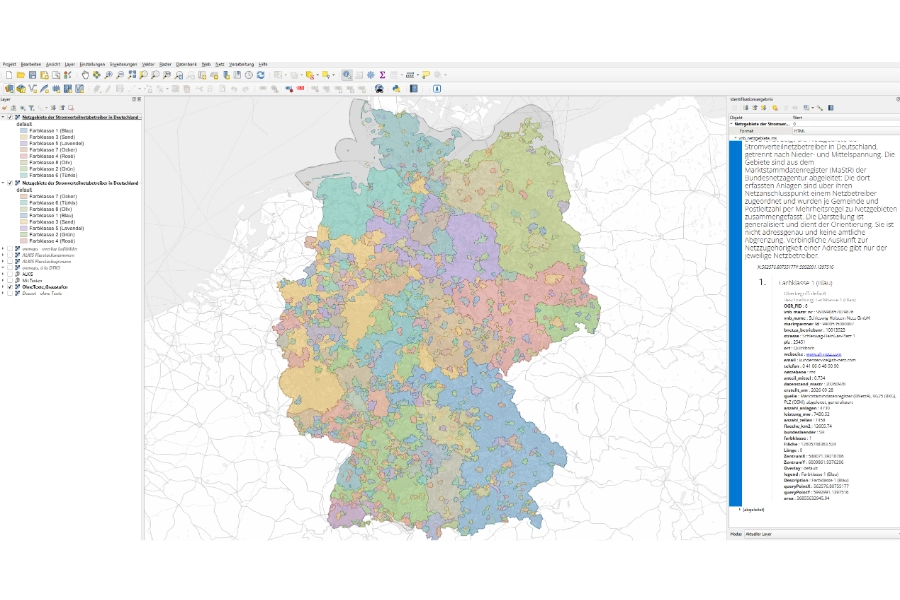Open layer styling panel brush icon
900x600 pixels.
(x=5, y=108)
